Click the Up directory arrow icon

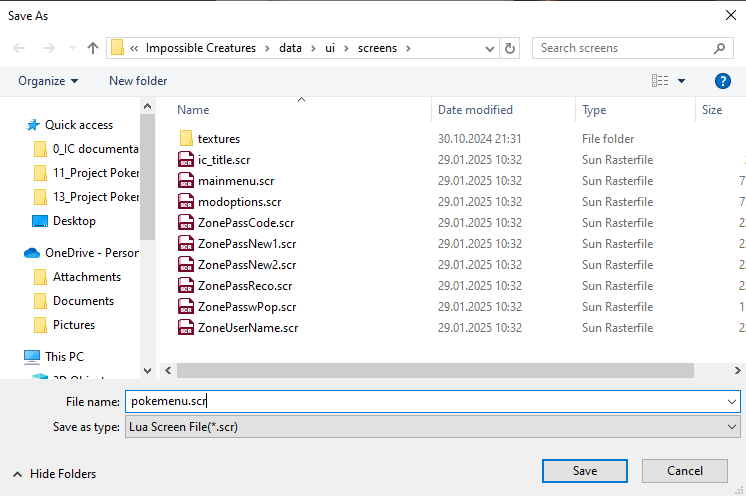(x=93, y=48)
